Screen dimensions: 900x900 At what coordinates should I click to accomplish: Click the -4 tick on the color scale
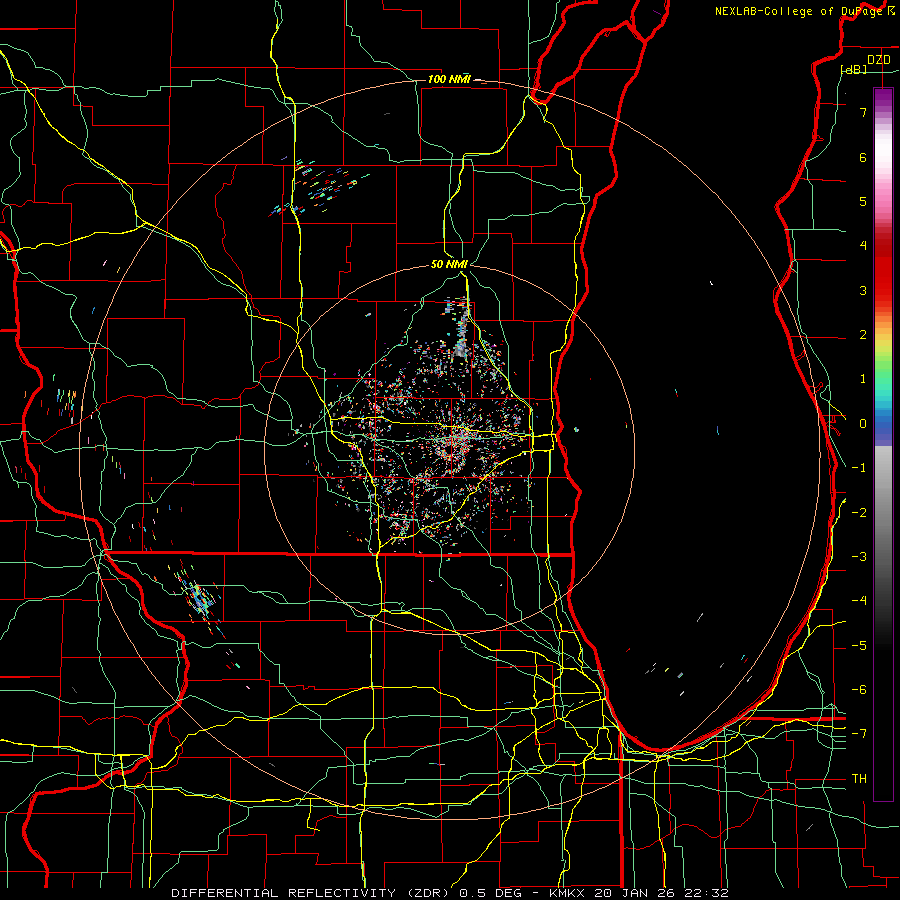click(x=859, y=601)
